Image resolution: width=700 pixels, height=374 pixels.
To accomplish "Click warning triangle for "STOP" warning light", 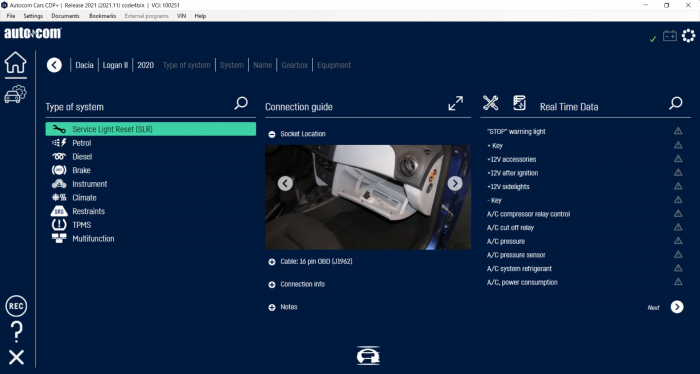I will (x=678, y=131).
